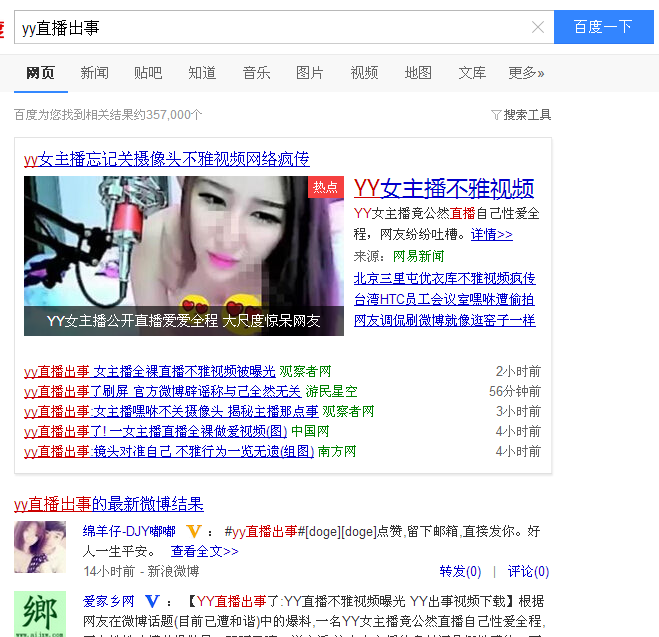The width and height of the screenshot is (659, 637).
Task: Click the result count 约357,000个 text
Action: pos(168,114)
